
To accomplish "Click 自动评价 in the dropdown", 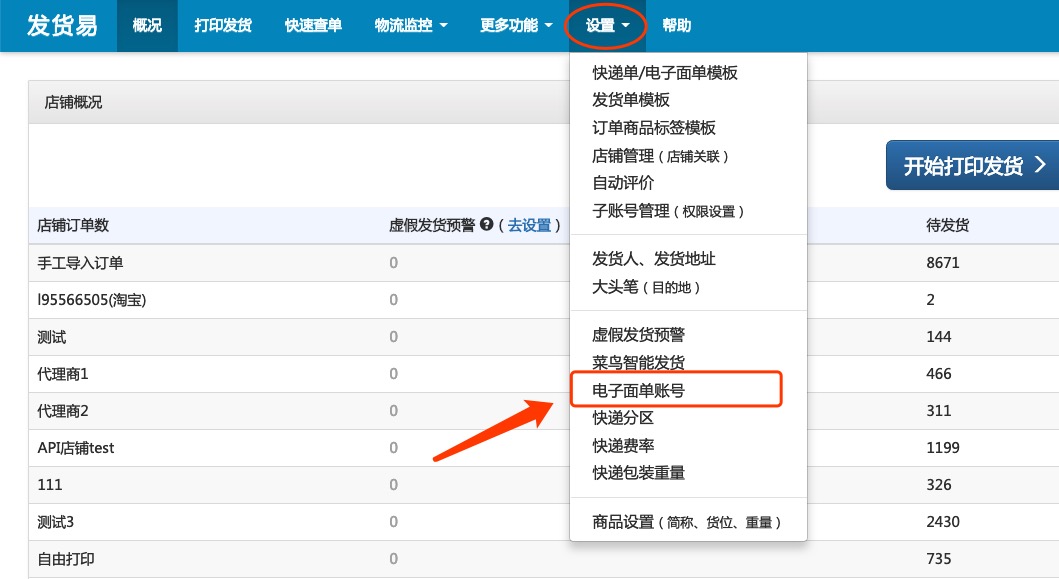I will [623, 183].
